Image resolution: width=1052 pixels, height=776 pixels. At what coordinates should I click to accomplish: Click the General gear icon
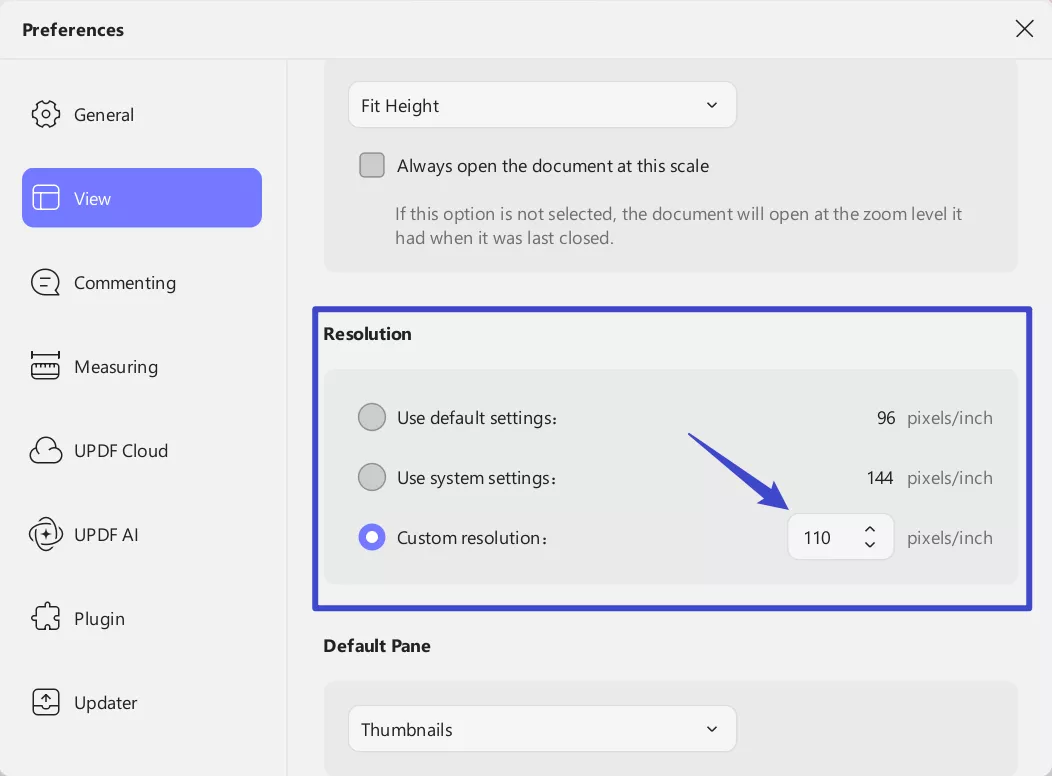[46, 114]
